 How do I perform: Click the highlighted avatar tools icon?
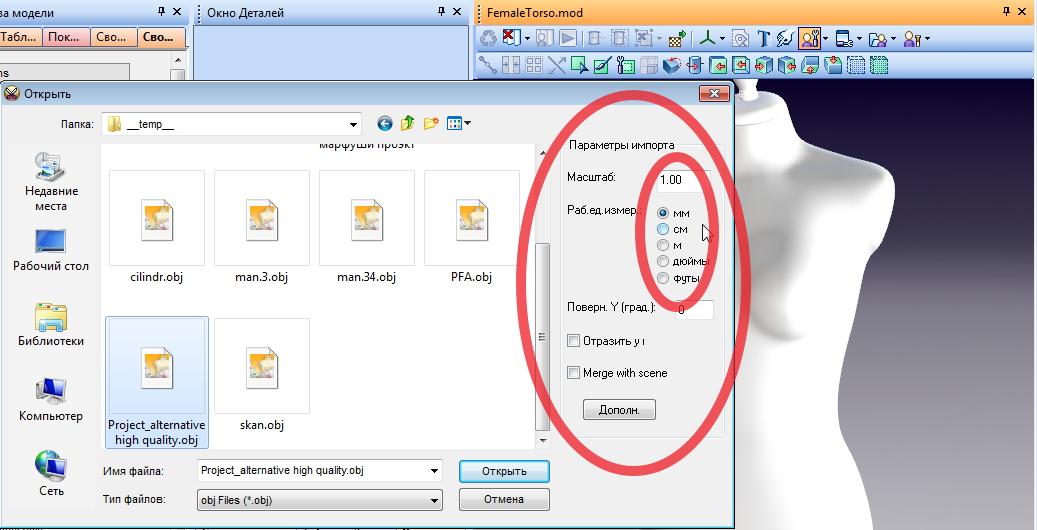pos(809,38)
